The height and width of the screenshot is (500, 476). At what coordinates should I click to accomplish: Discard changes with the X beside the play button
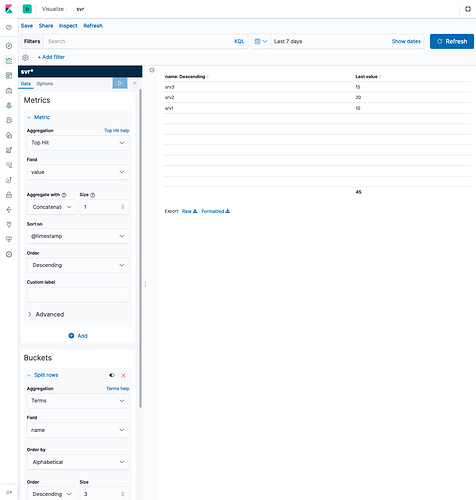pos(135,83)
